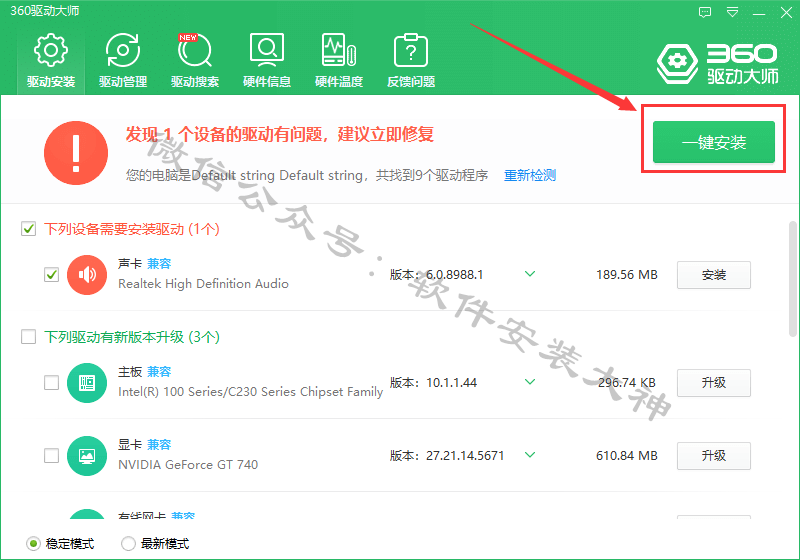Click 升级 button for Intel chipset
This screenshot has width=800, height=560.
coord(714,383)
